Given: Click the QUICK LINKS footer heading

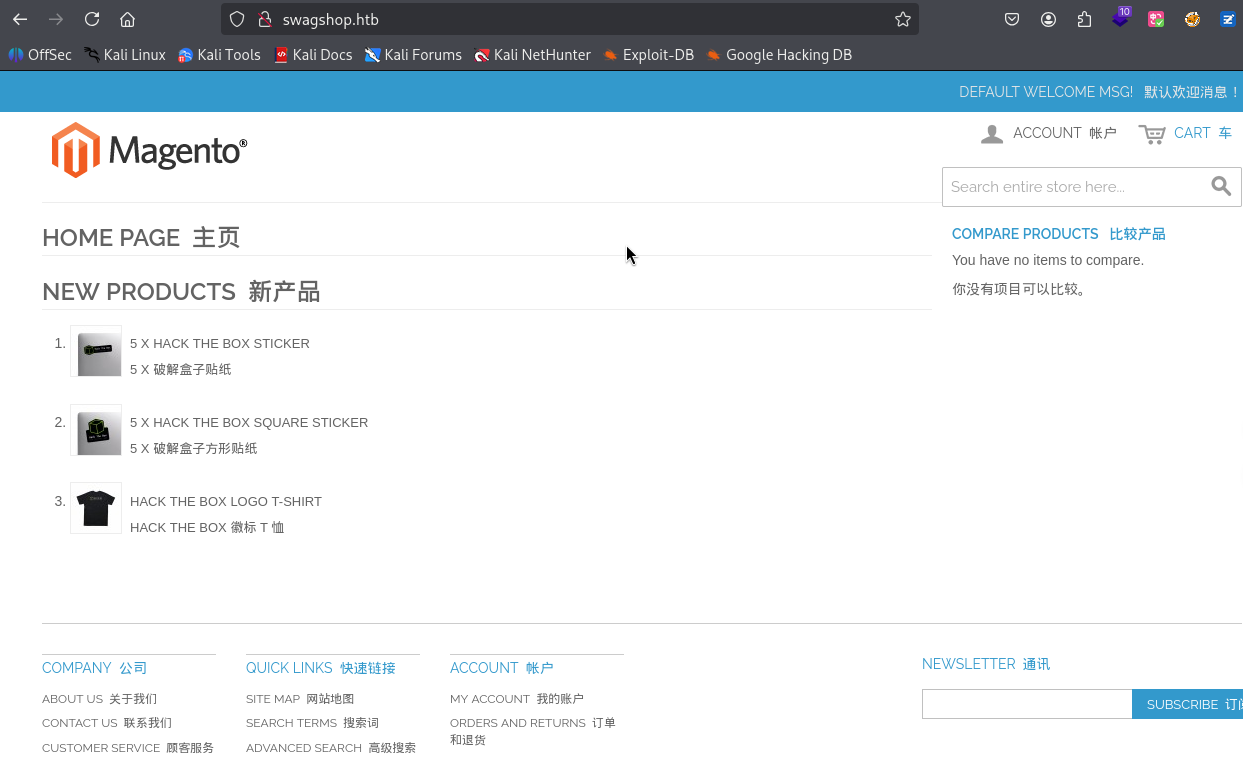Looking at the screenshot, I should point(321,668).
